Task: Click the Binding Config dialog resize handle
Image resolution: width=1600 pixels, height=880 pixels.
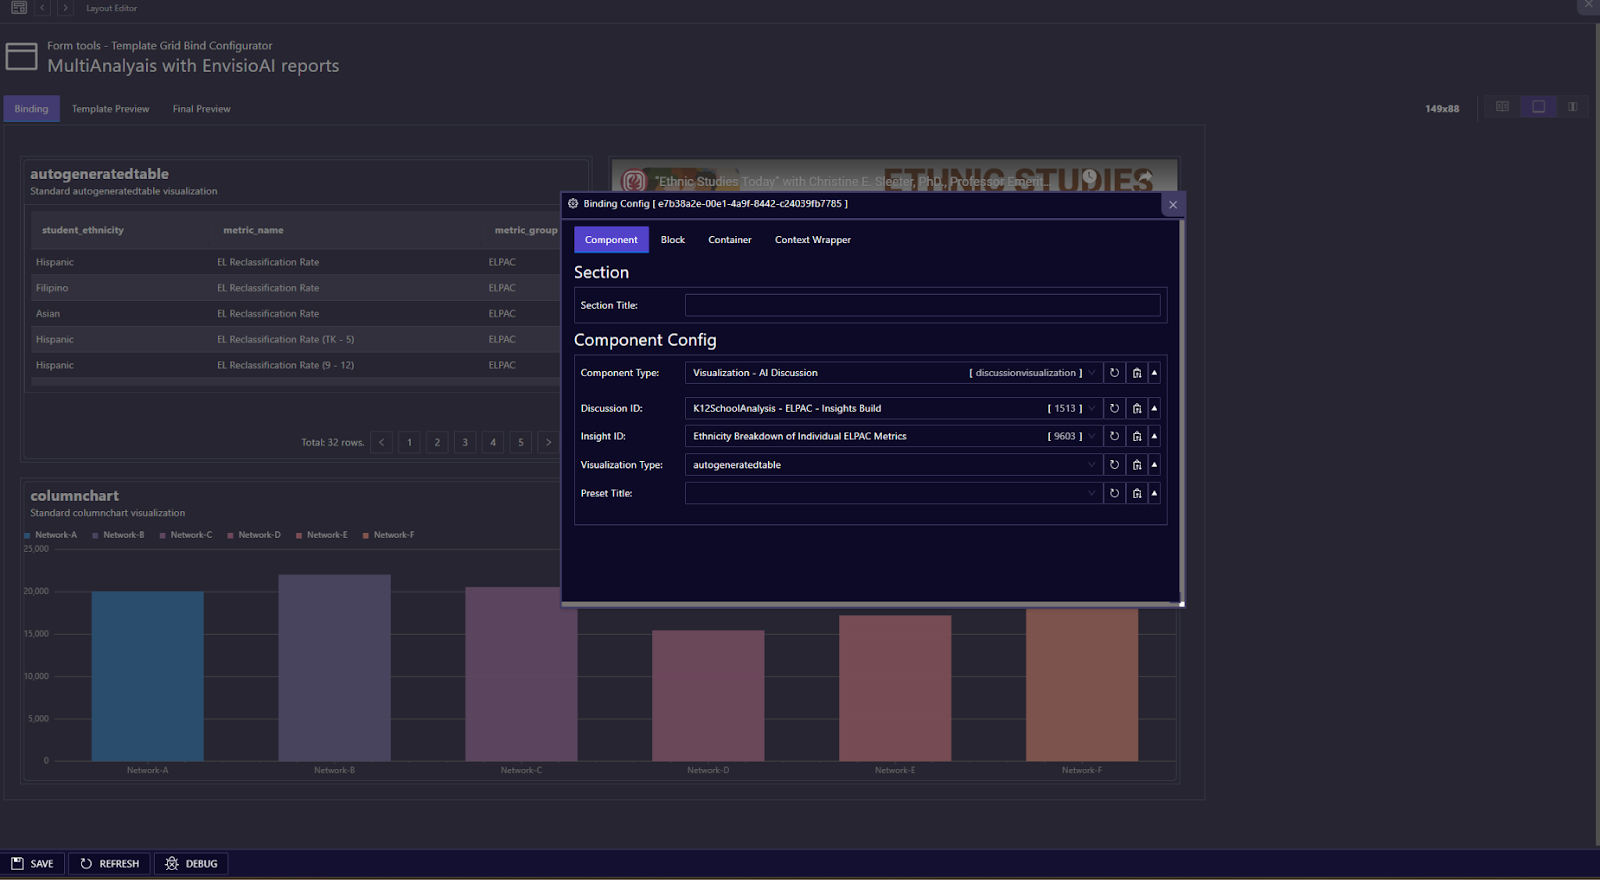Action: tap(1181, 603)
